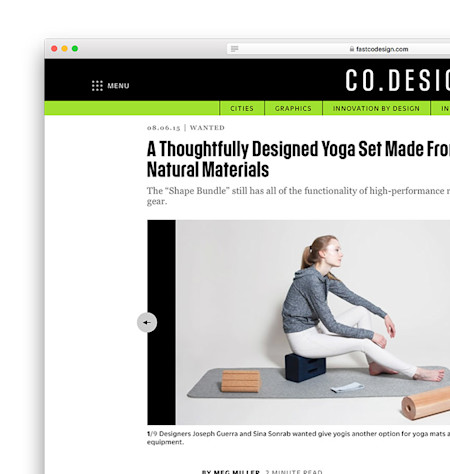
Task: Minimize the window using the yellow button
Action: pos(65,49)
